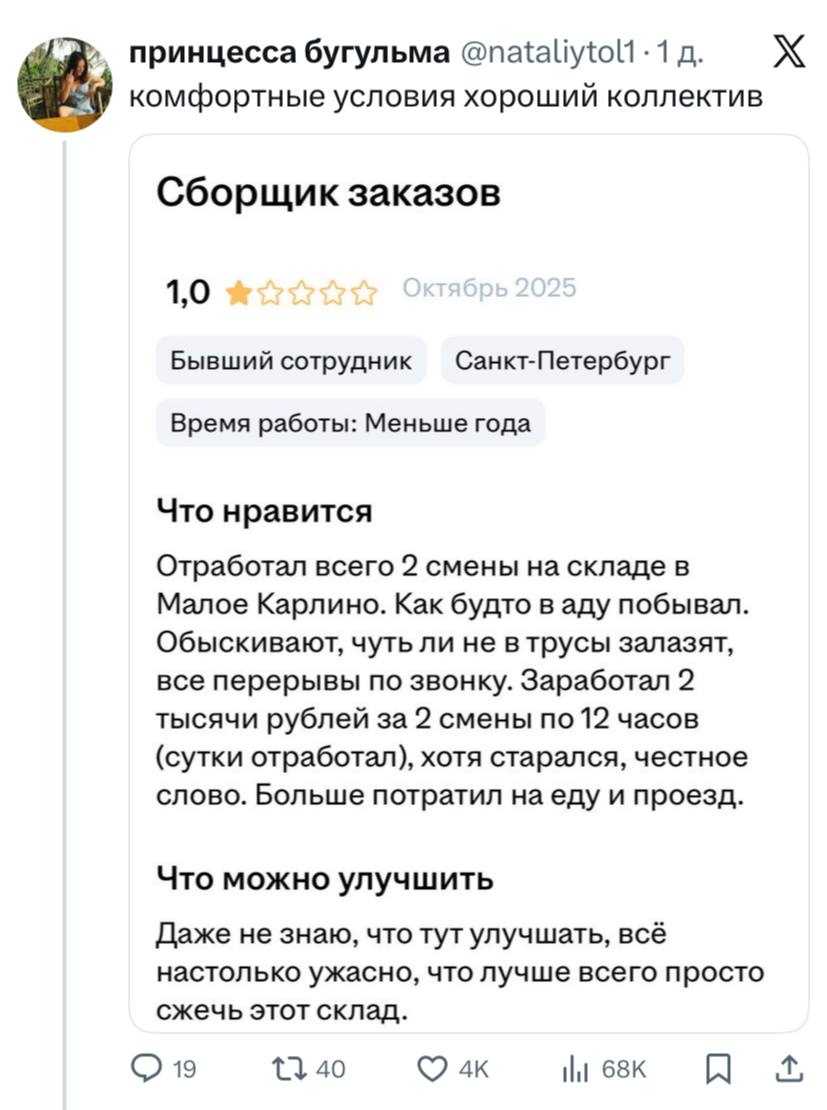Bookmark this tweet
The width and height of the screenshot is (827, 1110).
[x=718, y=1070]
